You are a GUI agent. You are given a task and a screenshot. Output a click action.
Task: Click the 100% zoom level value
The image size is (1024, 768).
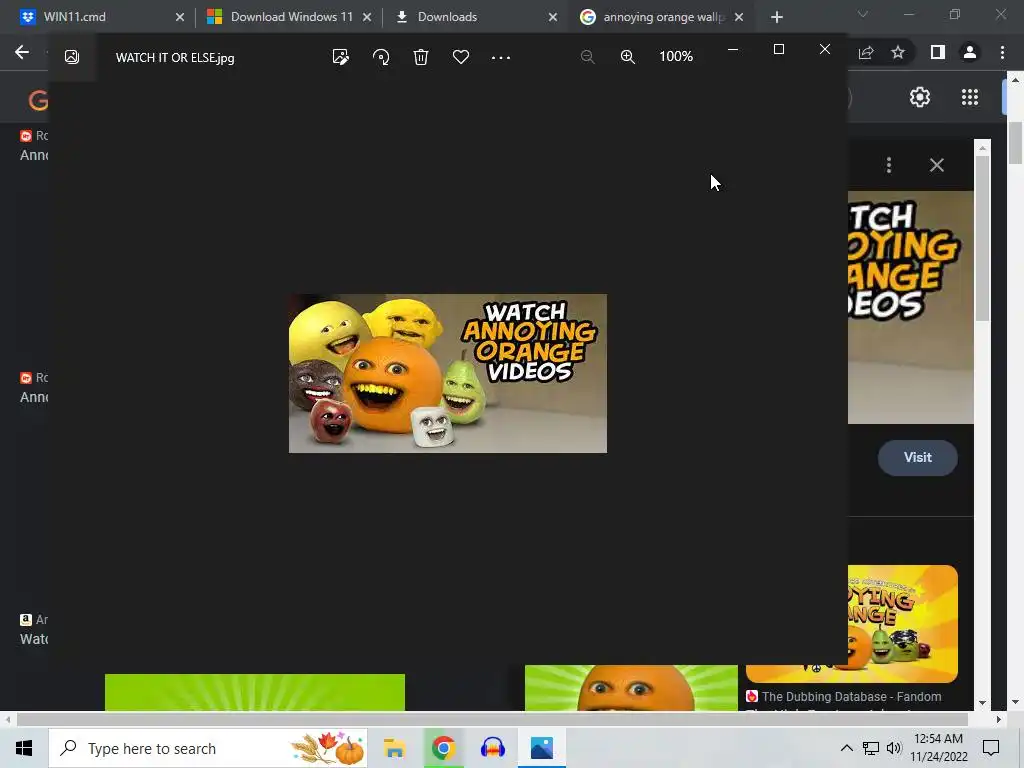coord(676,57)
